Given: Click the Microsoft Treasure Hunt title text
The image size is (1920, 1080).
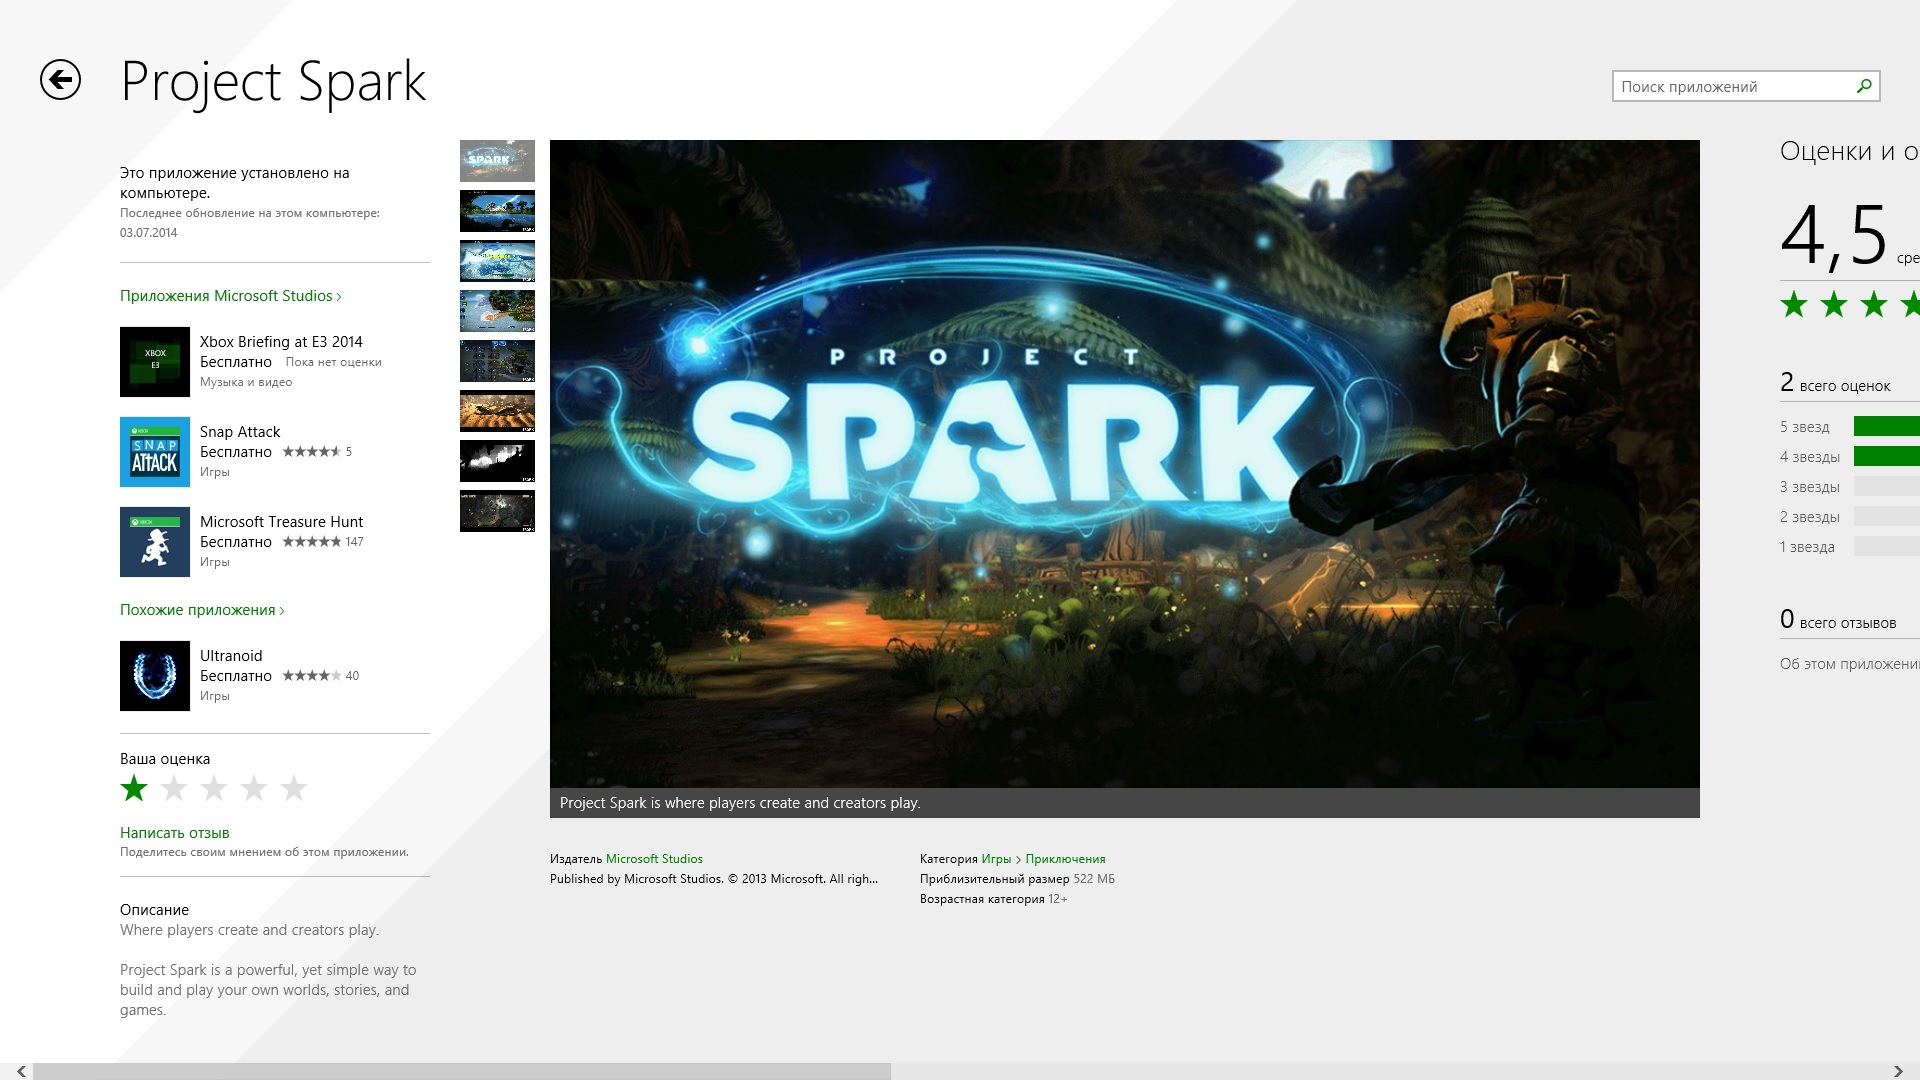Looking at the screenshot, I should (281, 522).
